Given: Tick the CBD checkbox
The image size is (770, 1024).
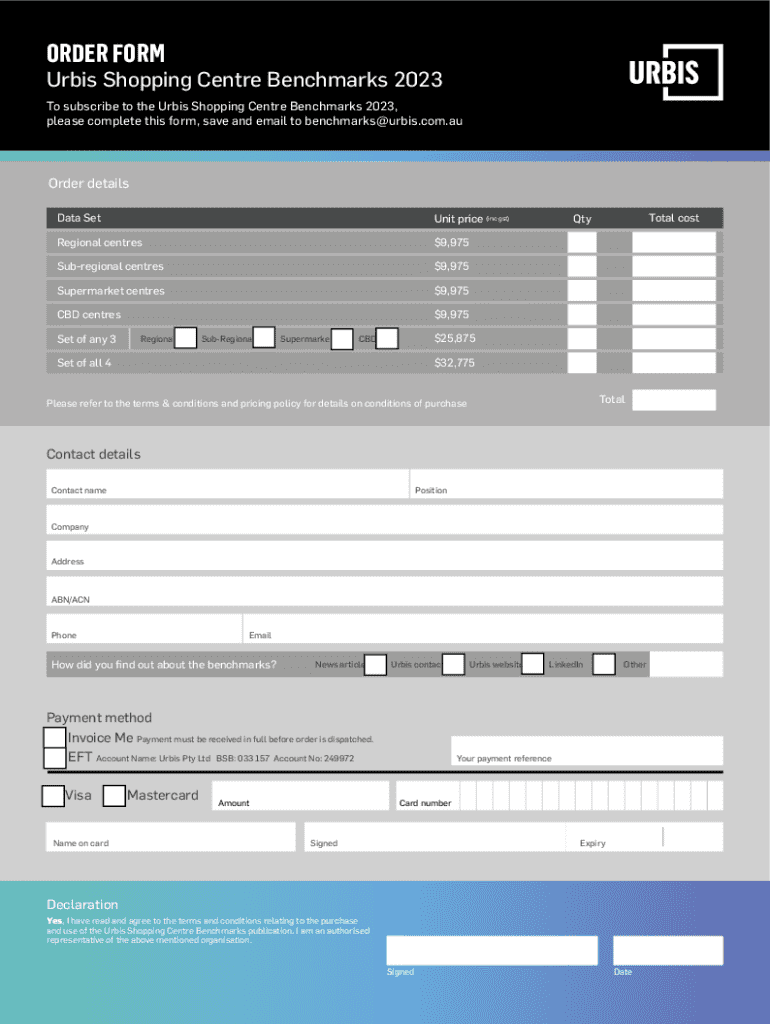Looking at the screenshot, I should click(388, 339).
